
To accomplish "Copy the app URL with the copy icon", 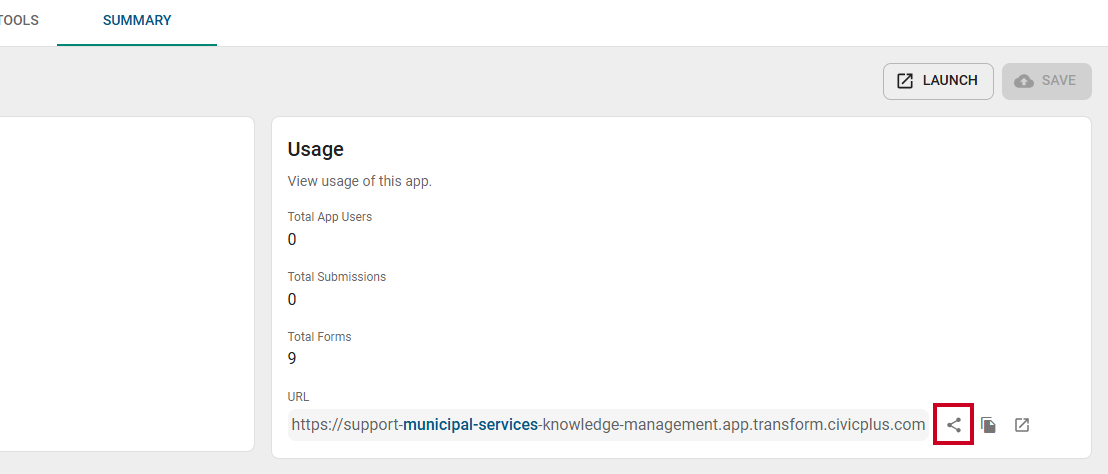I will (989, 425).
